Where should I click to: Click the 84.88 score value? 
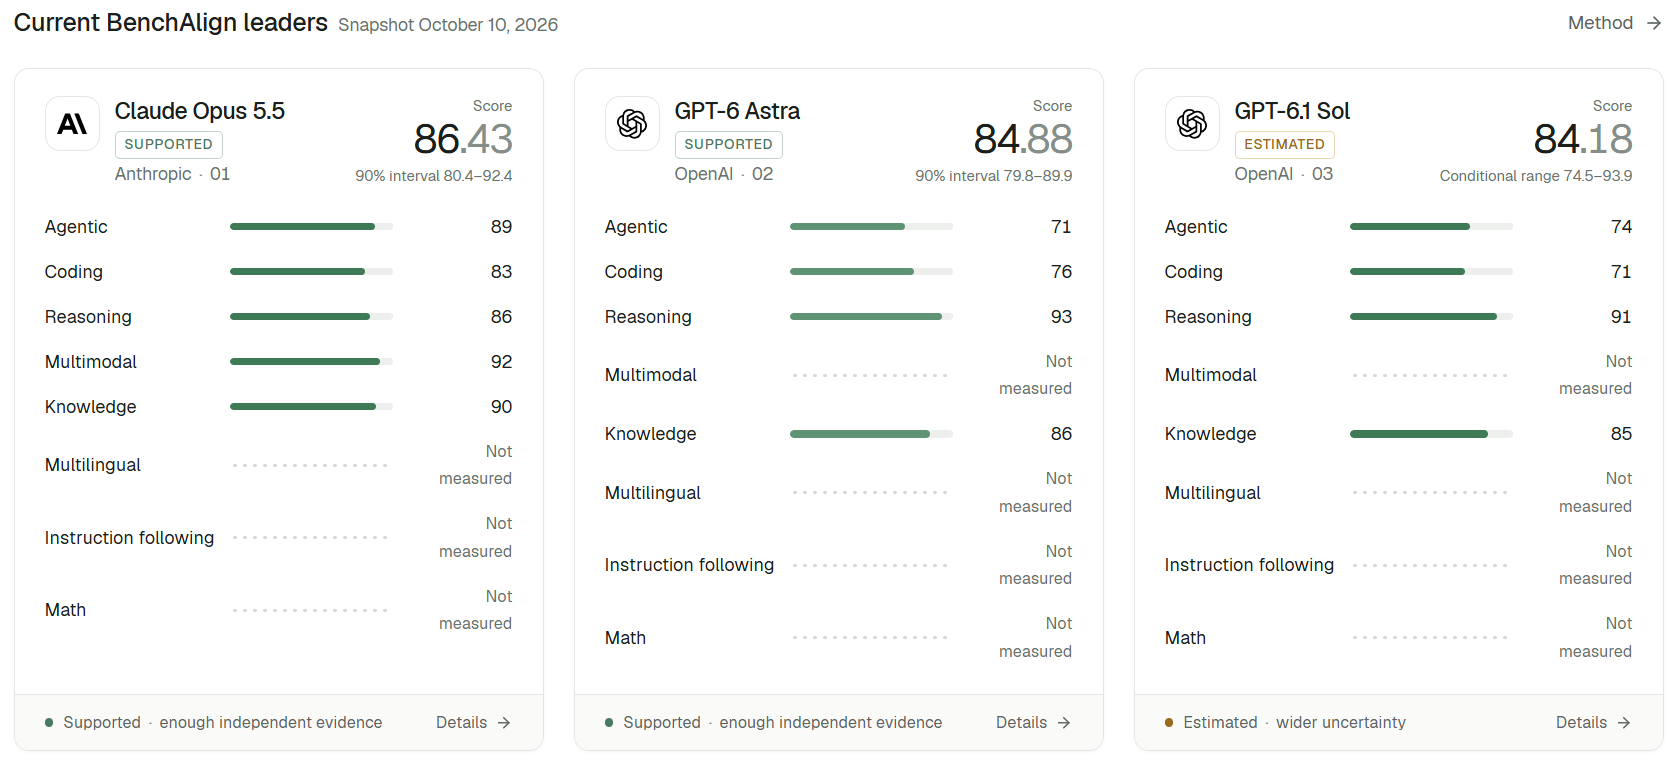click(1023, 139)
